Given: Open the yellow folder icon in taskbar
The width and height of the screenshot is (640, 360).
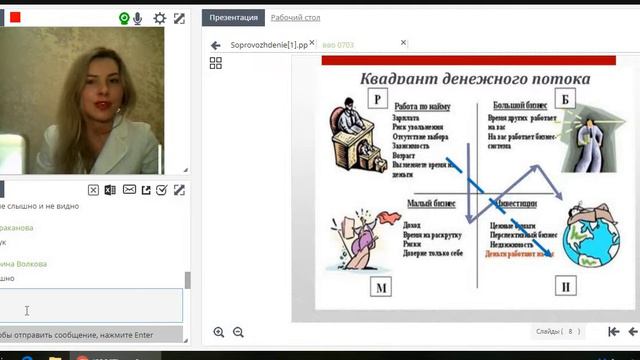Looking at the screenshot, I should pos(55,358).
